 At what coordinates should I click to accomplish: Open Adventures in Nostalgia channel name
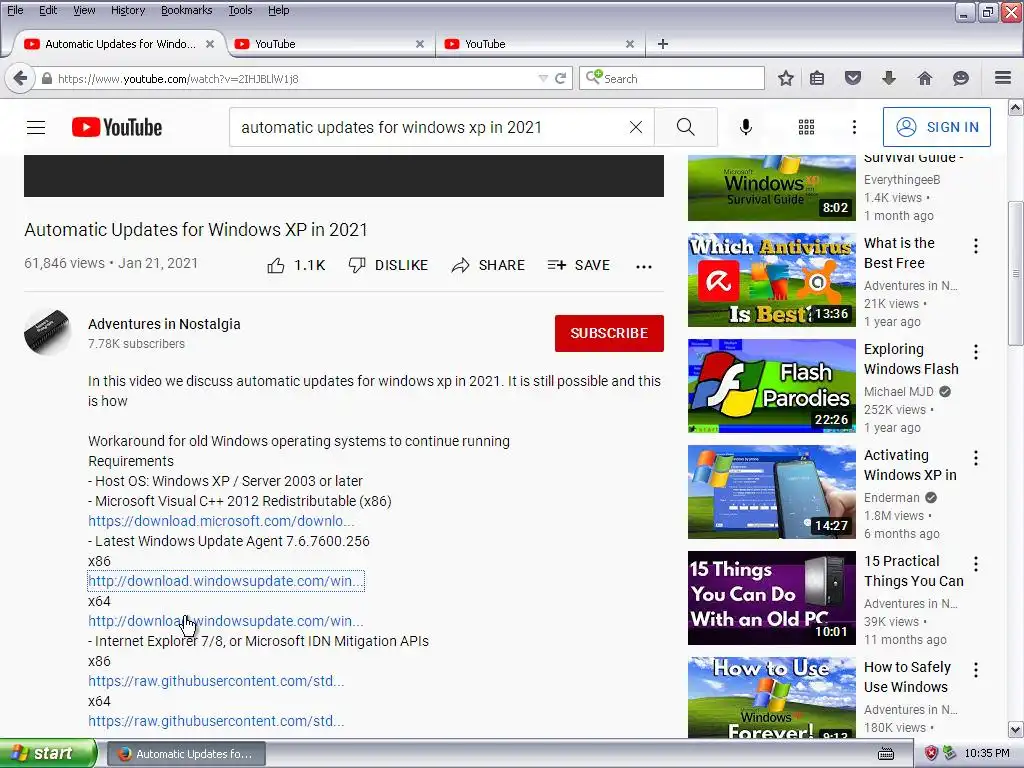click(x=164, y=324)
